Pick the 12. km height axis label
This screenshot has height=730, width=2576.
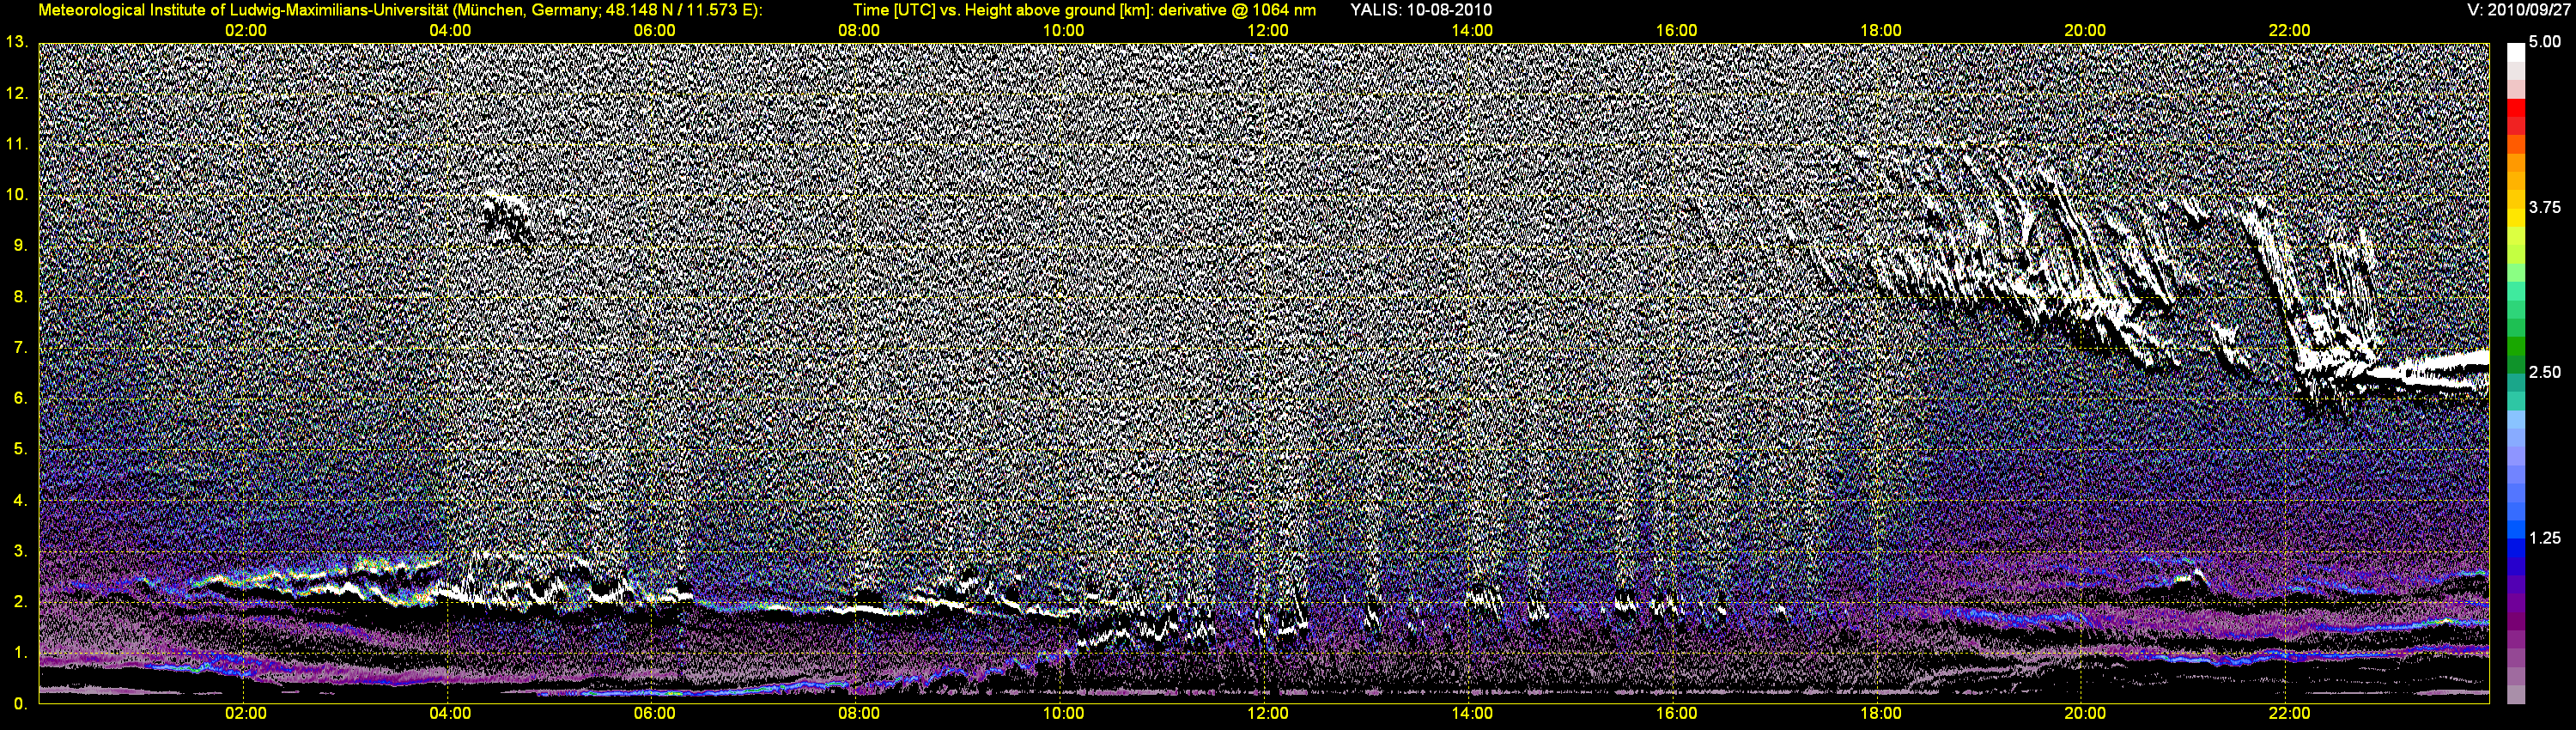pos(16,93)
